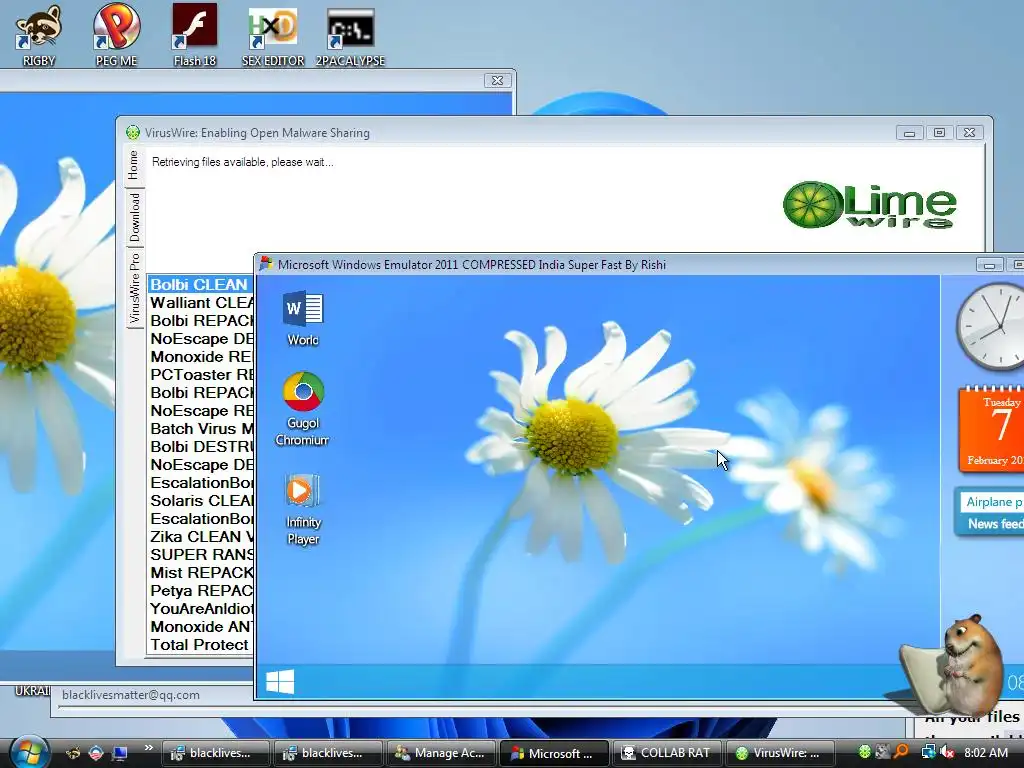Minimize the VirusWire window
Image resolution: width=1024 pixels, height=768 pixels.
click(908, 133)
